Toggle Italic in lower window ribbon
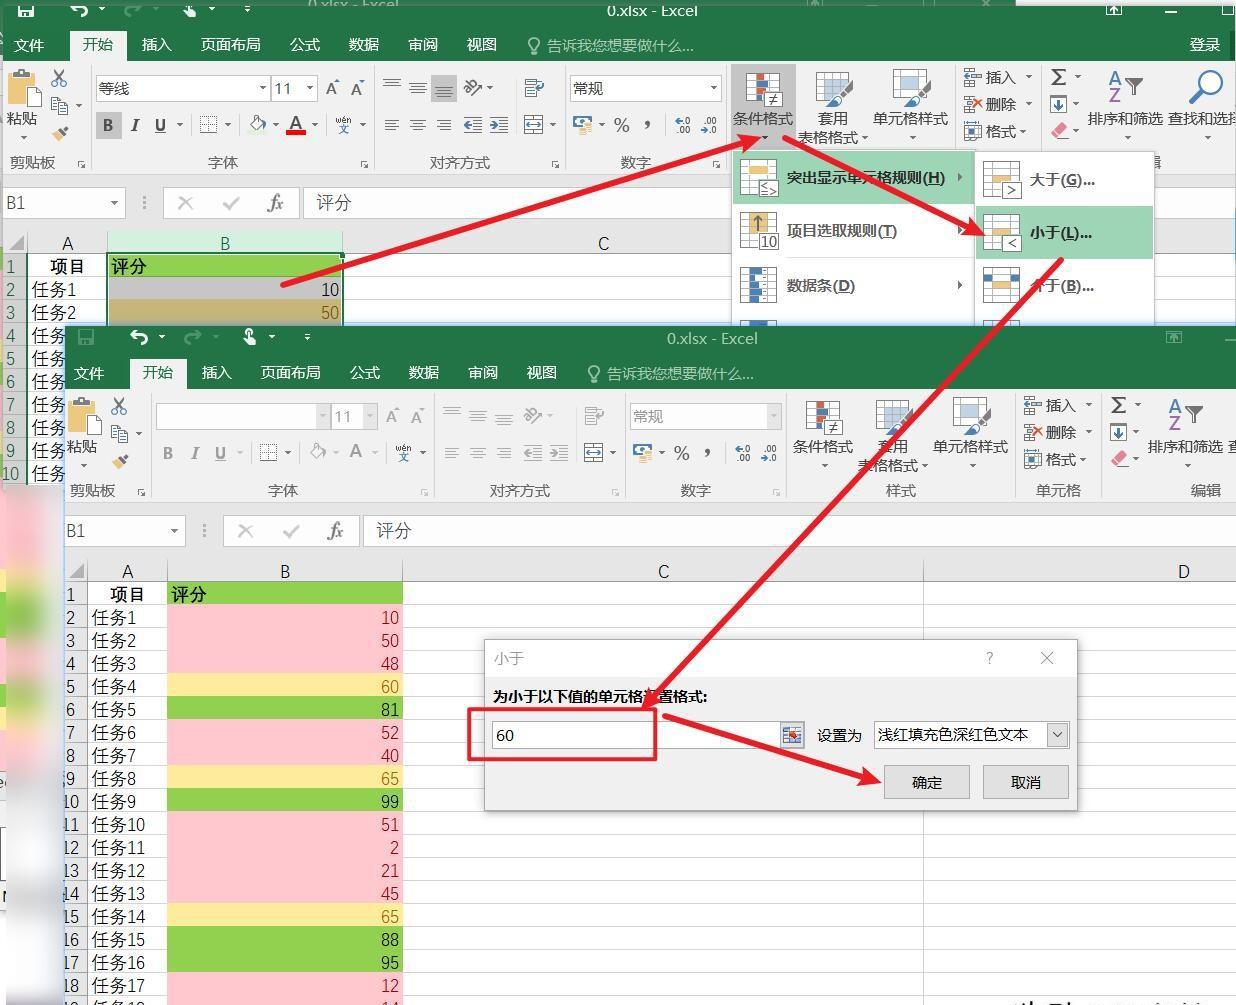 194,453
